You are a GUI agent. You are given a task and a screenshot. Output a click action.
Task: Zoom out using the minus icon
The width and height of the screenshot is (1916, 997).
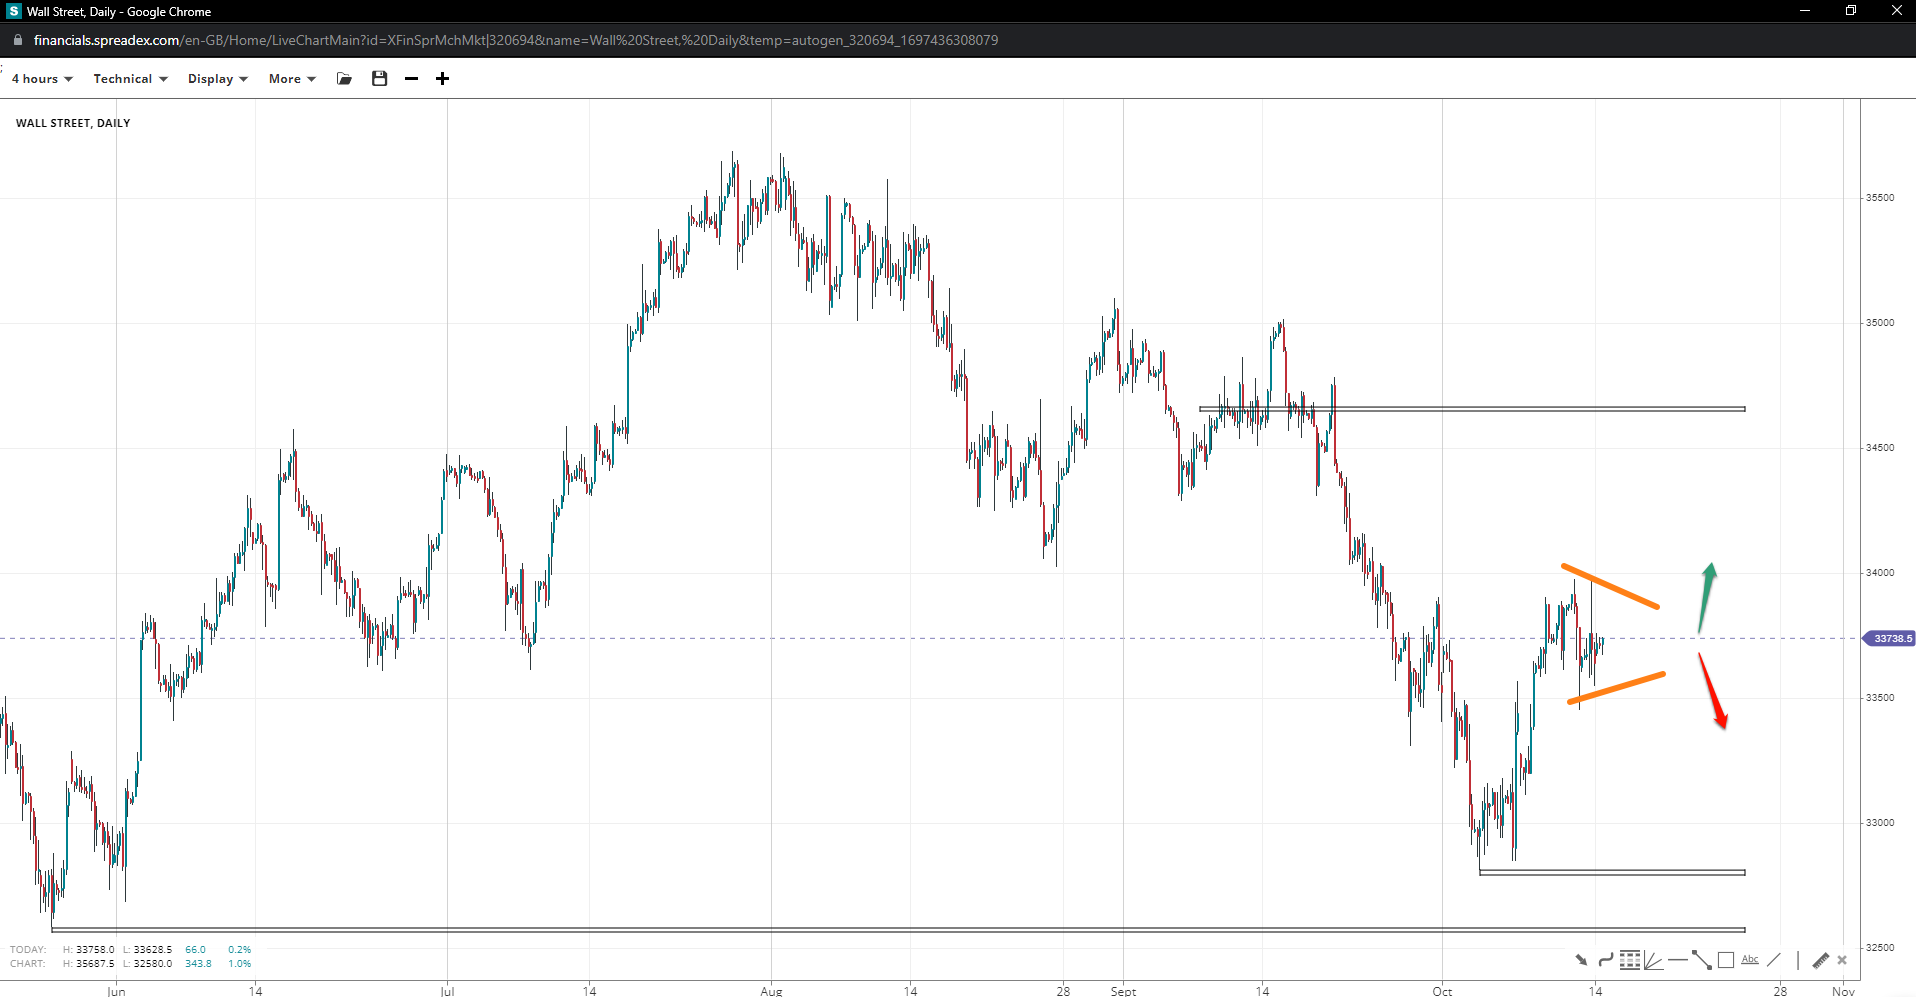pyautogui.click(x=411, y=79)
